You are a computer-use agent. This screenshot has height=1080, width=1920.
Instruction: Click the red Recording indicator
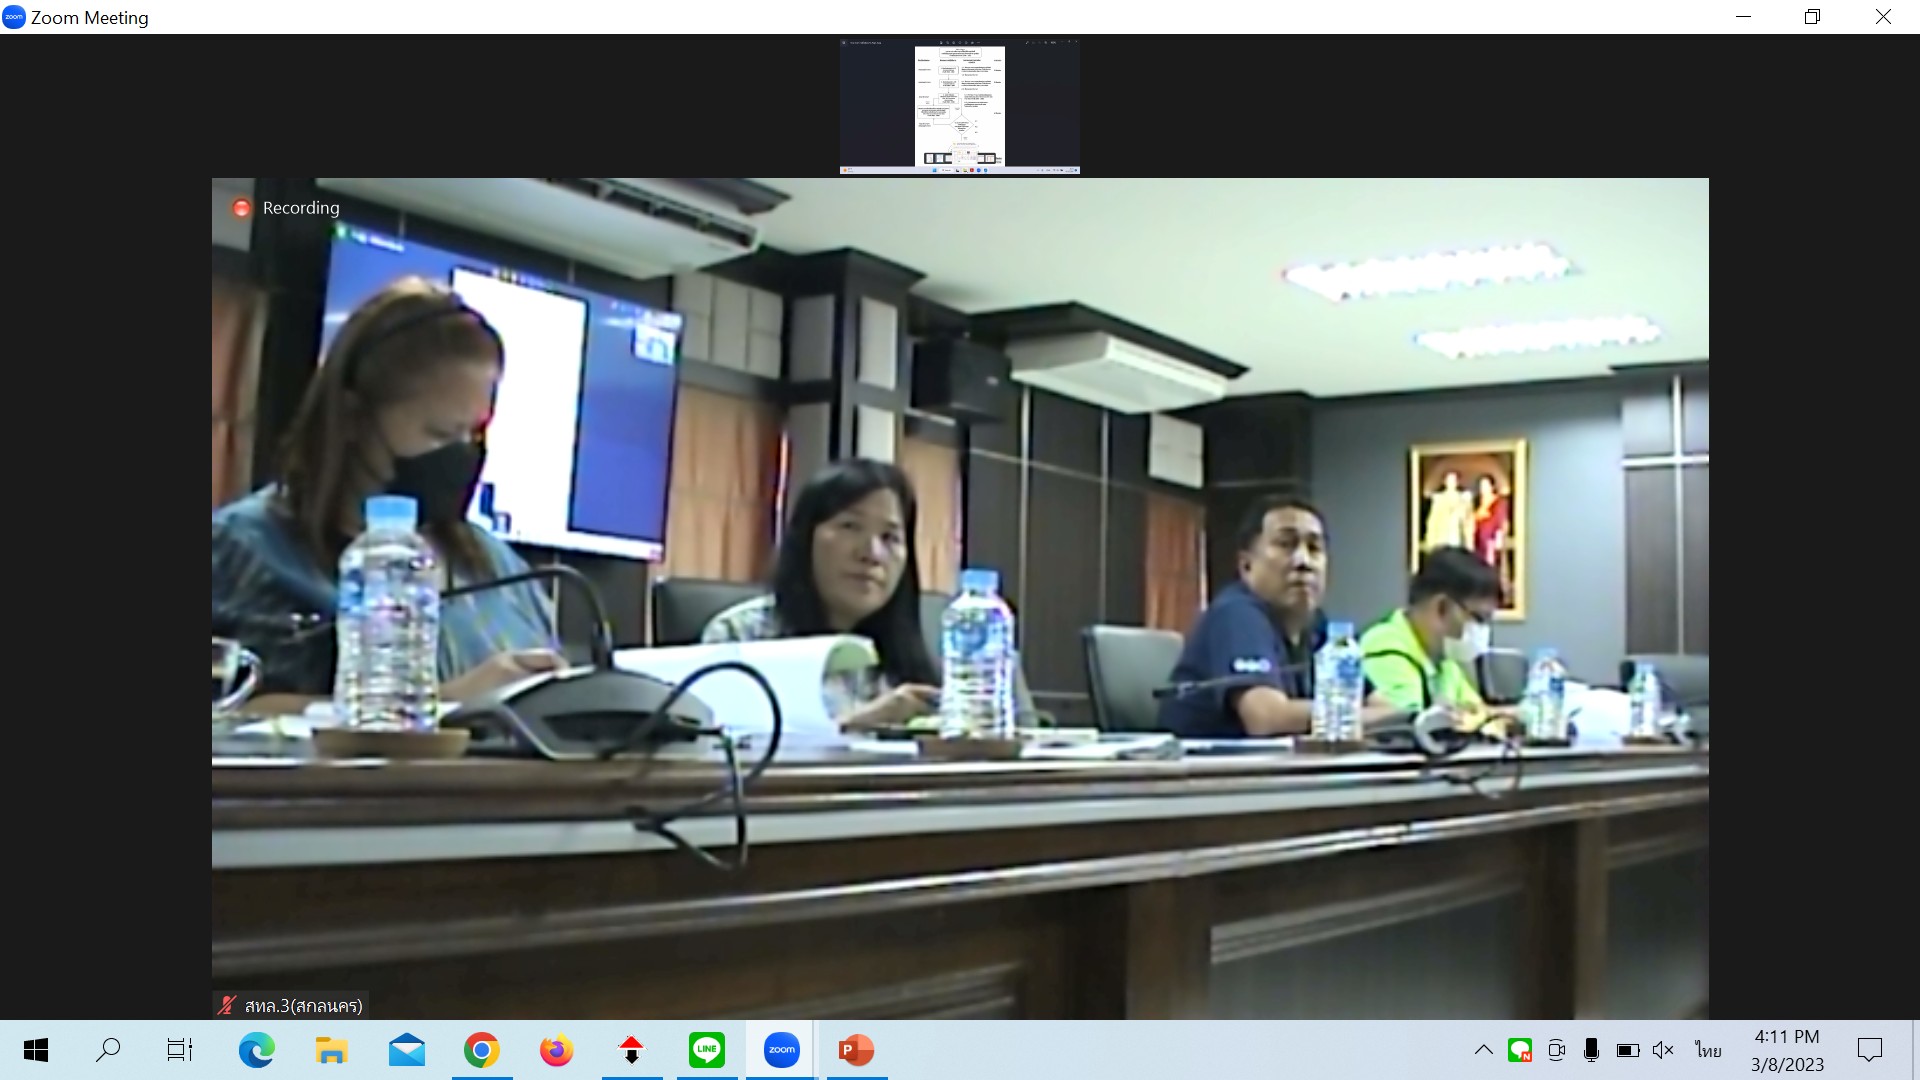(x=241, y=208)
